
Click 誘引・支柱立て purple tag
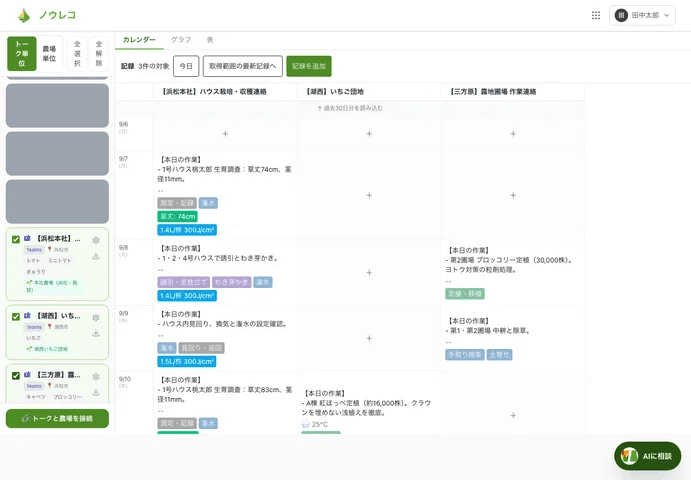183,282
